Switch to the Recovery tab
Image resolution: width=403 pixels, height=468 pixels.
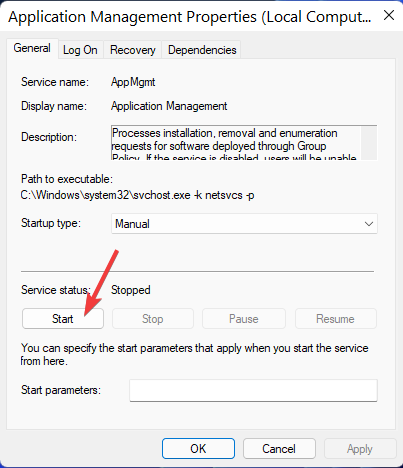pos(133,50)
